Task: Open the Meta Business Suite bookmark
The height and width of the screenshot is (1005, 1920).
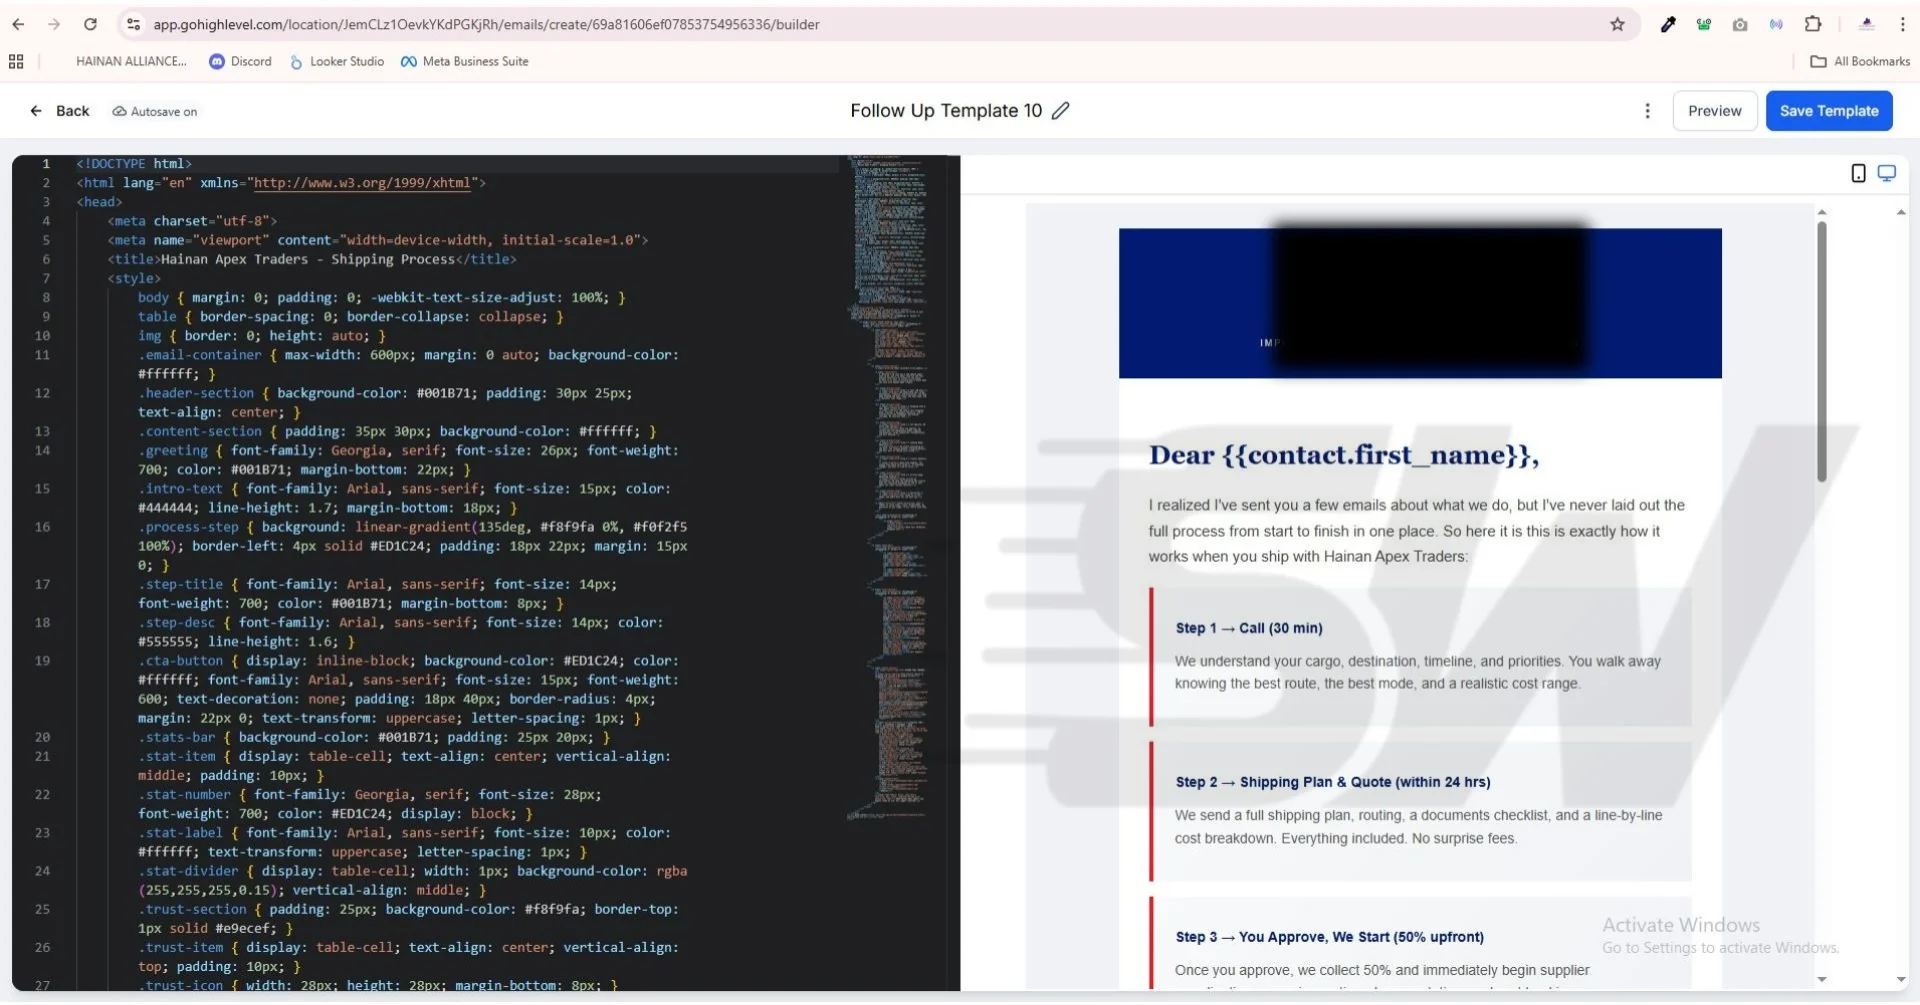Action: (464, 62)
